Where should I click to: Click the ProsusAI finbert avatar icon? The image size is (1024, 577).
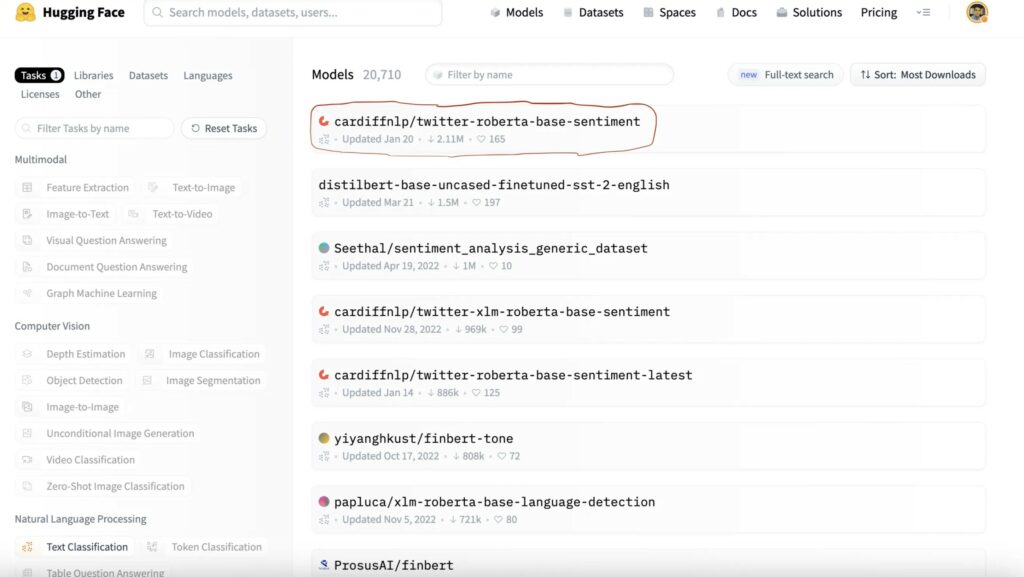[x=324, y=565]
